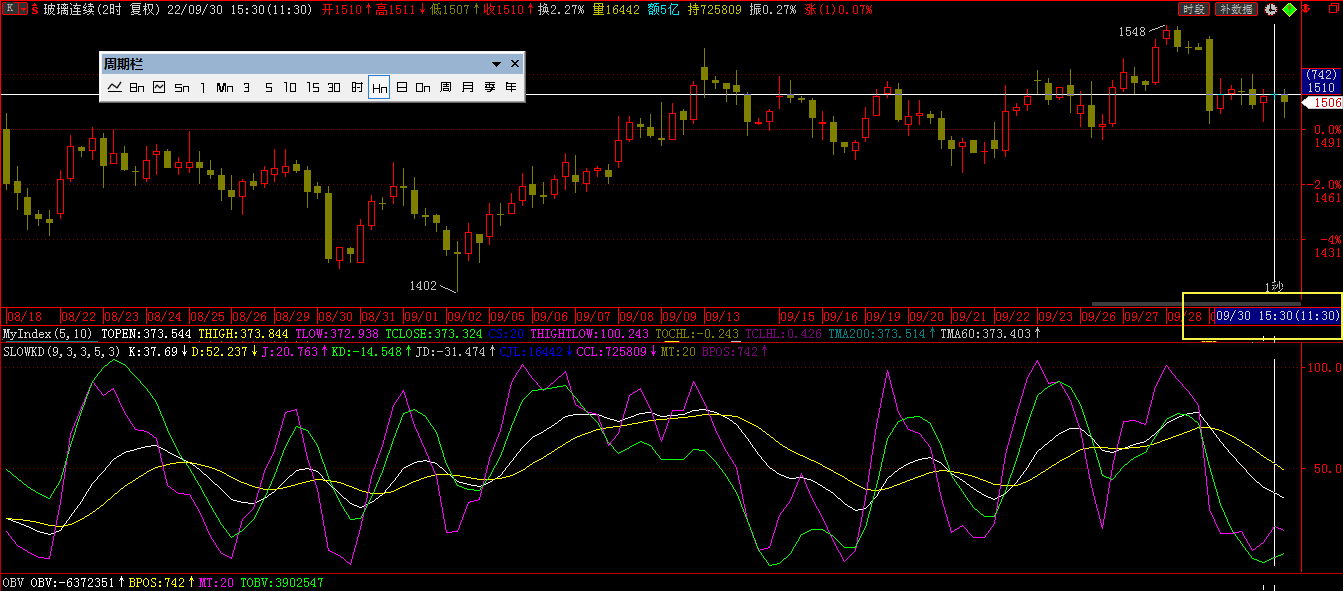This screenshot has height=591, width=1343.
Task: Select the 30-minute period
Action: (334, 88)
